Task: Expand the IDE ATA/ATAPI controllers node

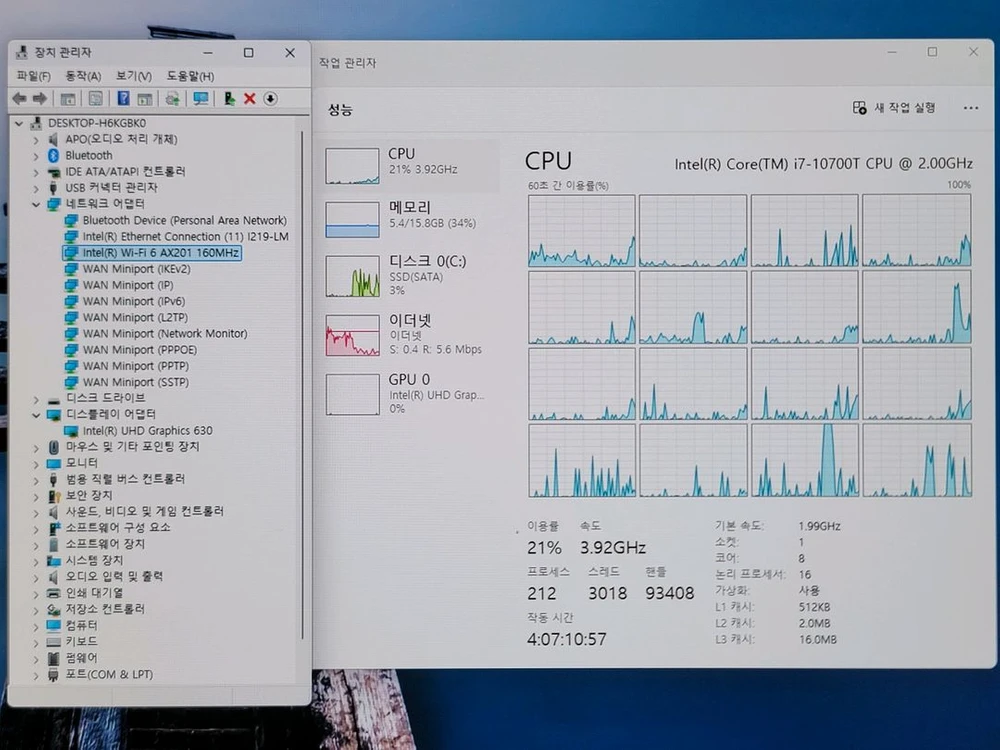Action: 36,172
